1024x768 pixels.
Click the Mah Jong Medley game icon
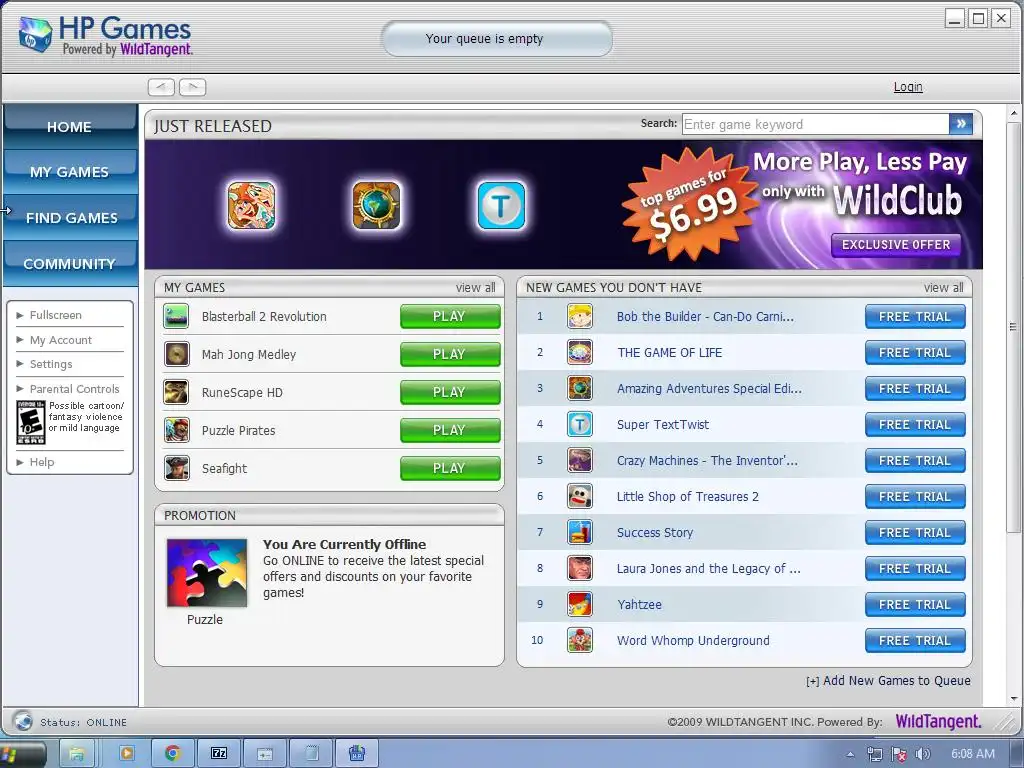[x=176, y=354]
